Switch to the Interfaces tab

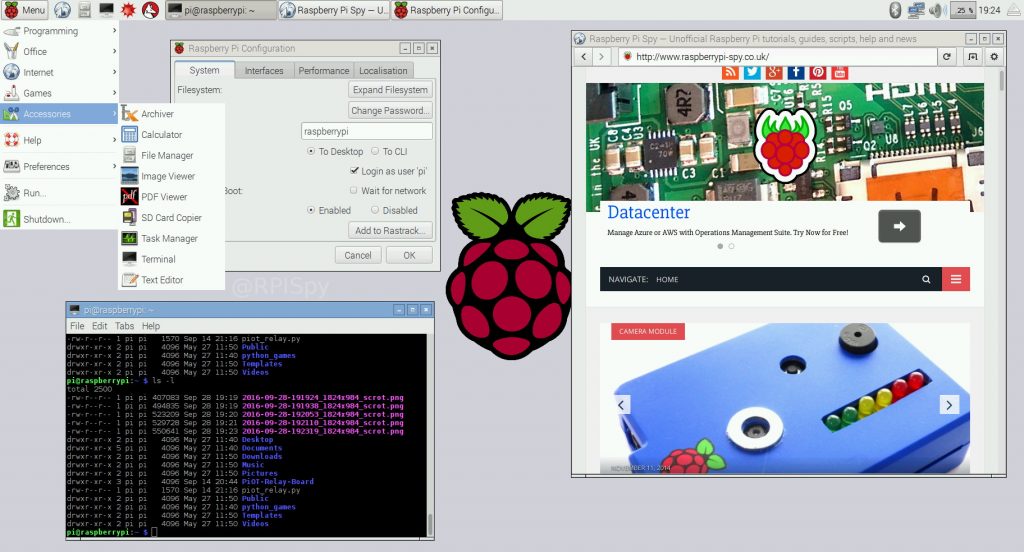pyautogui.click(x=264, y=70)
